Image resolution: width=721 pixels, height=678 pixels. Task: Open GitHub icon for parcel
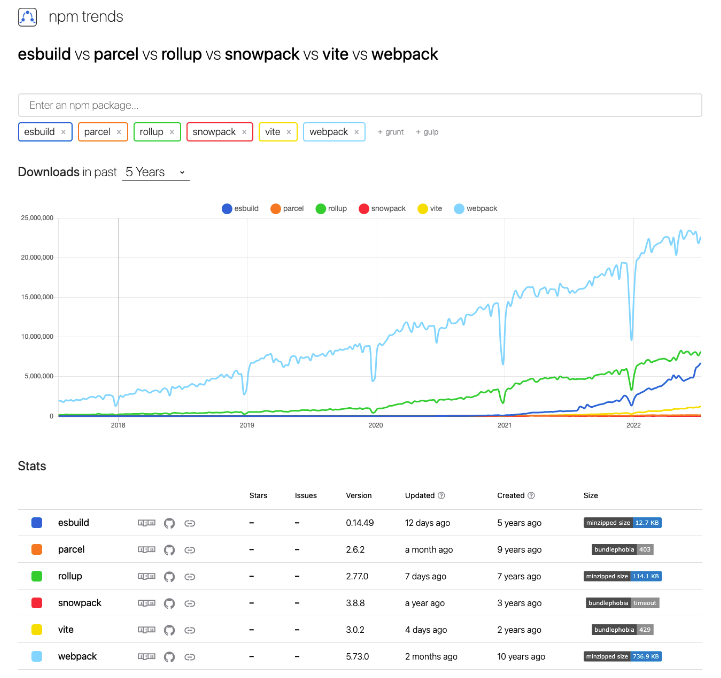[169, 550]
